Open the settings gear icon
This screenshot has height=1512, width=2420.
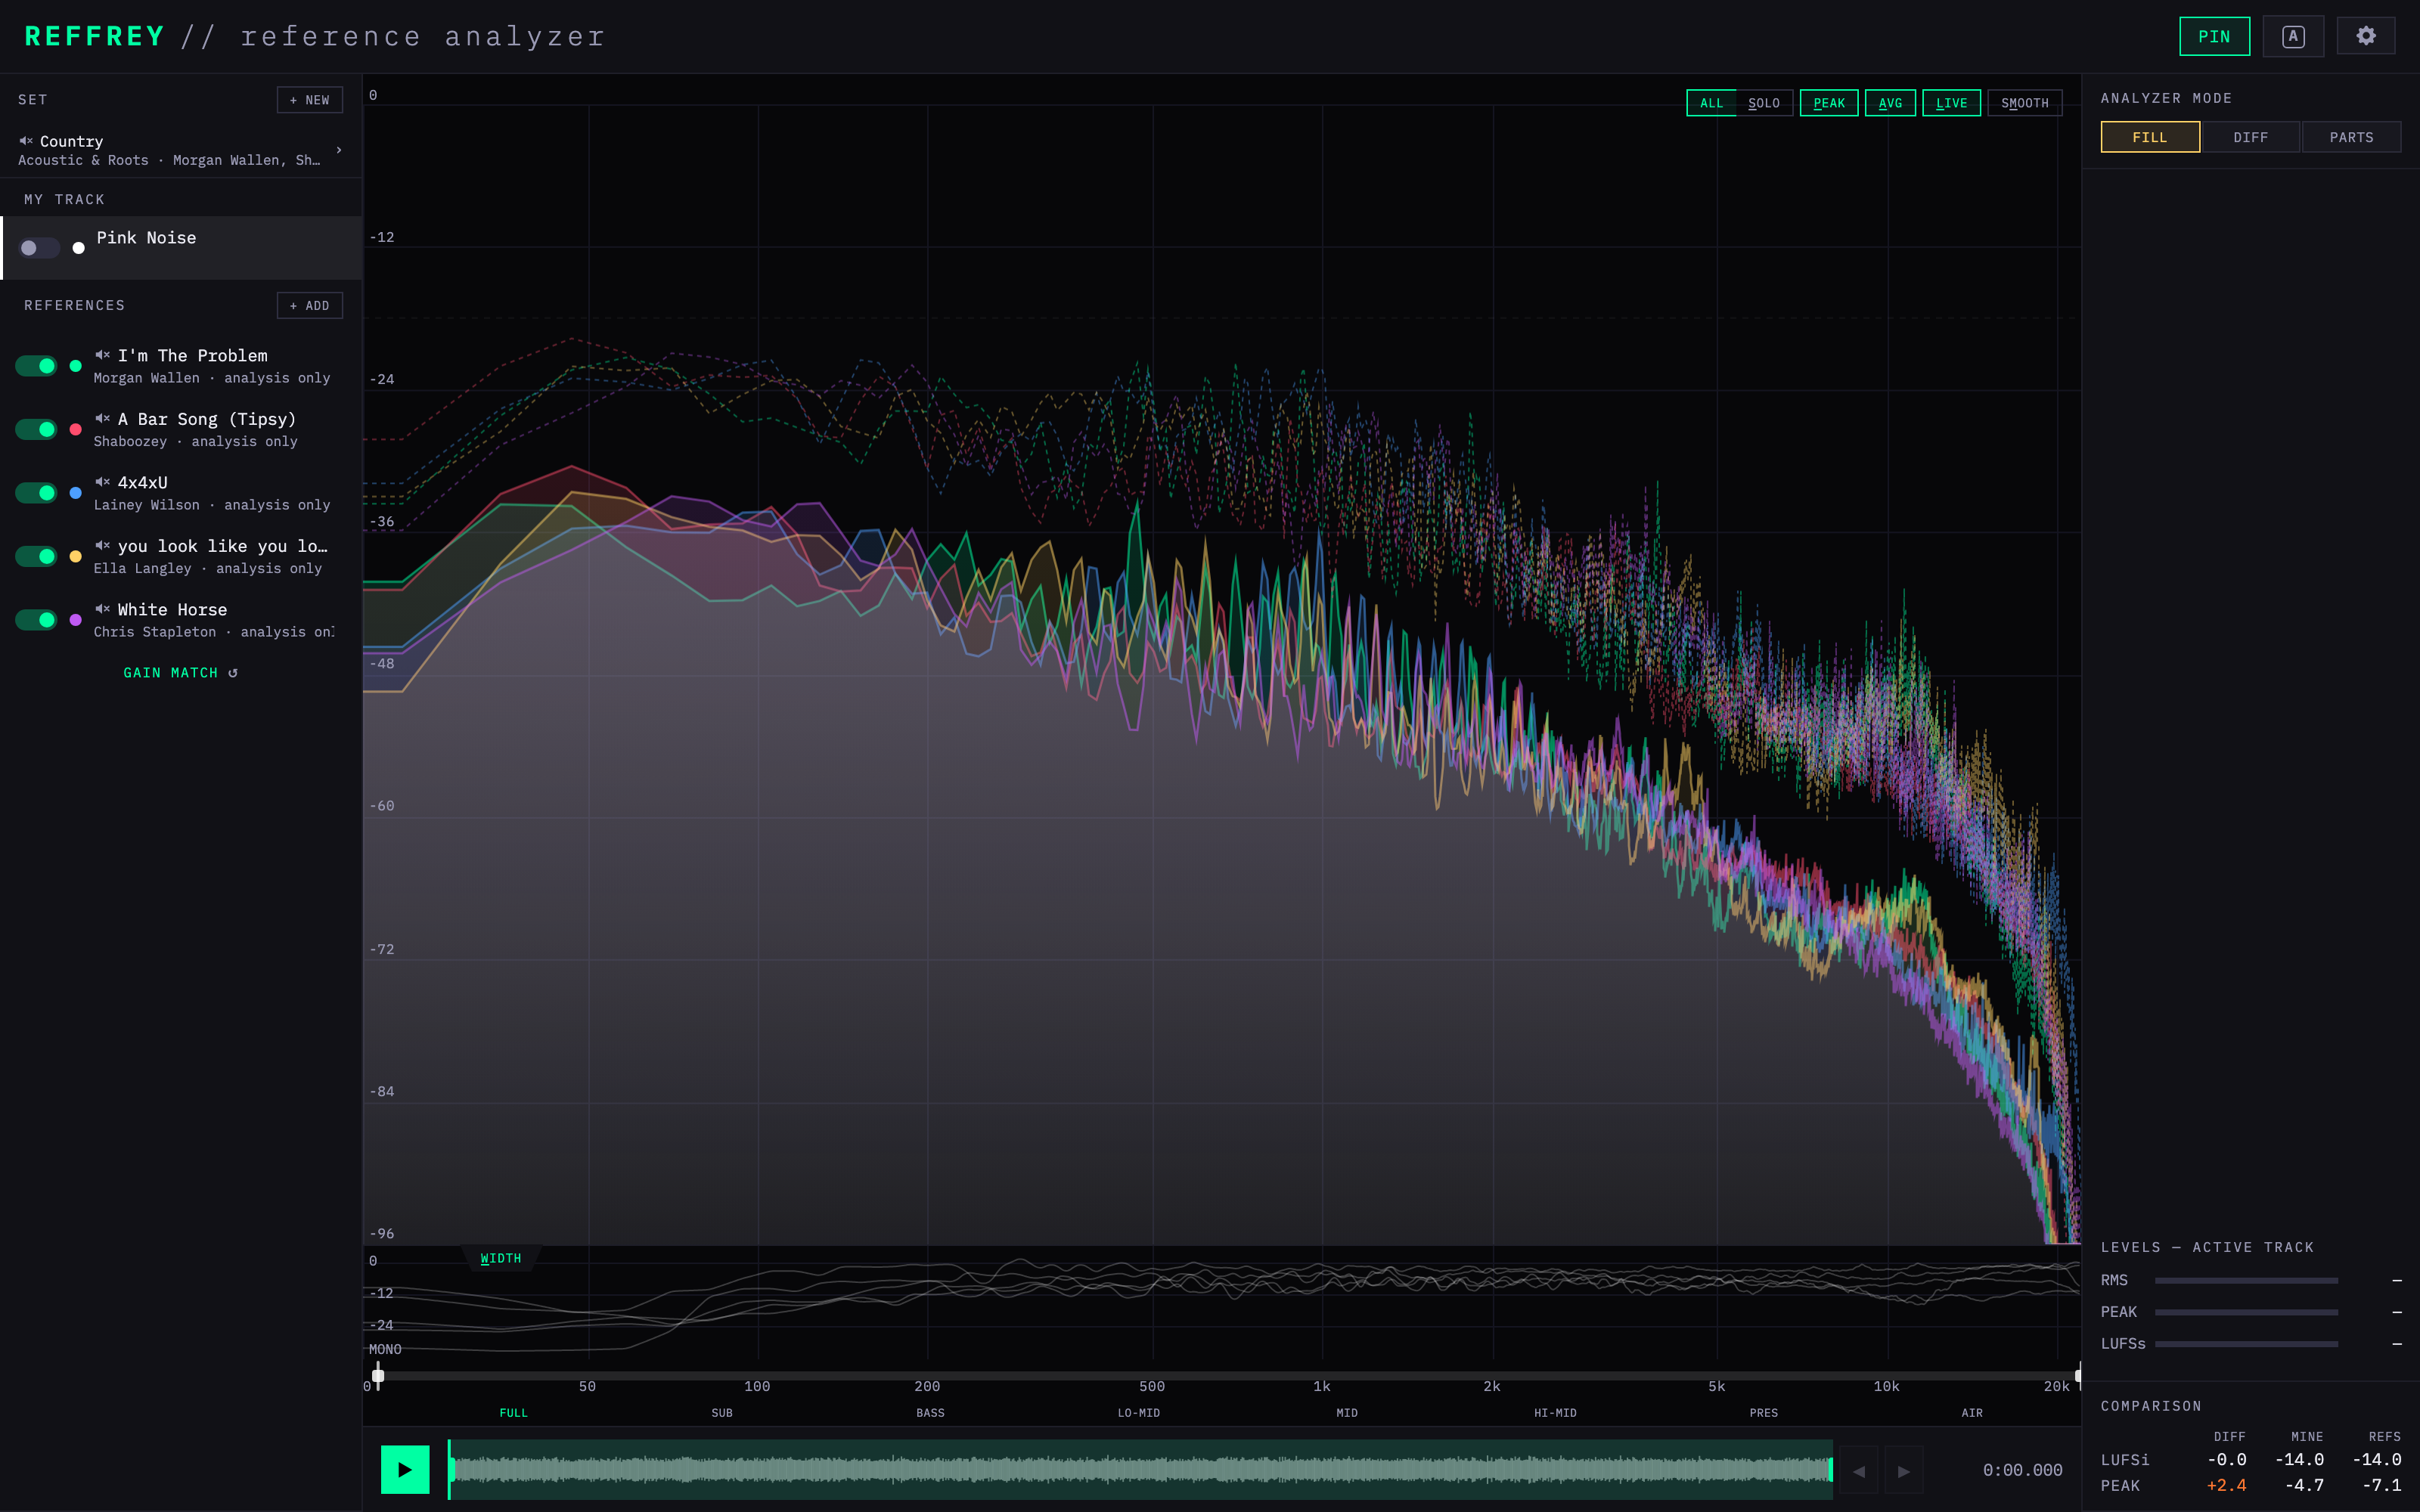(x=2365, y=36)
